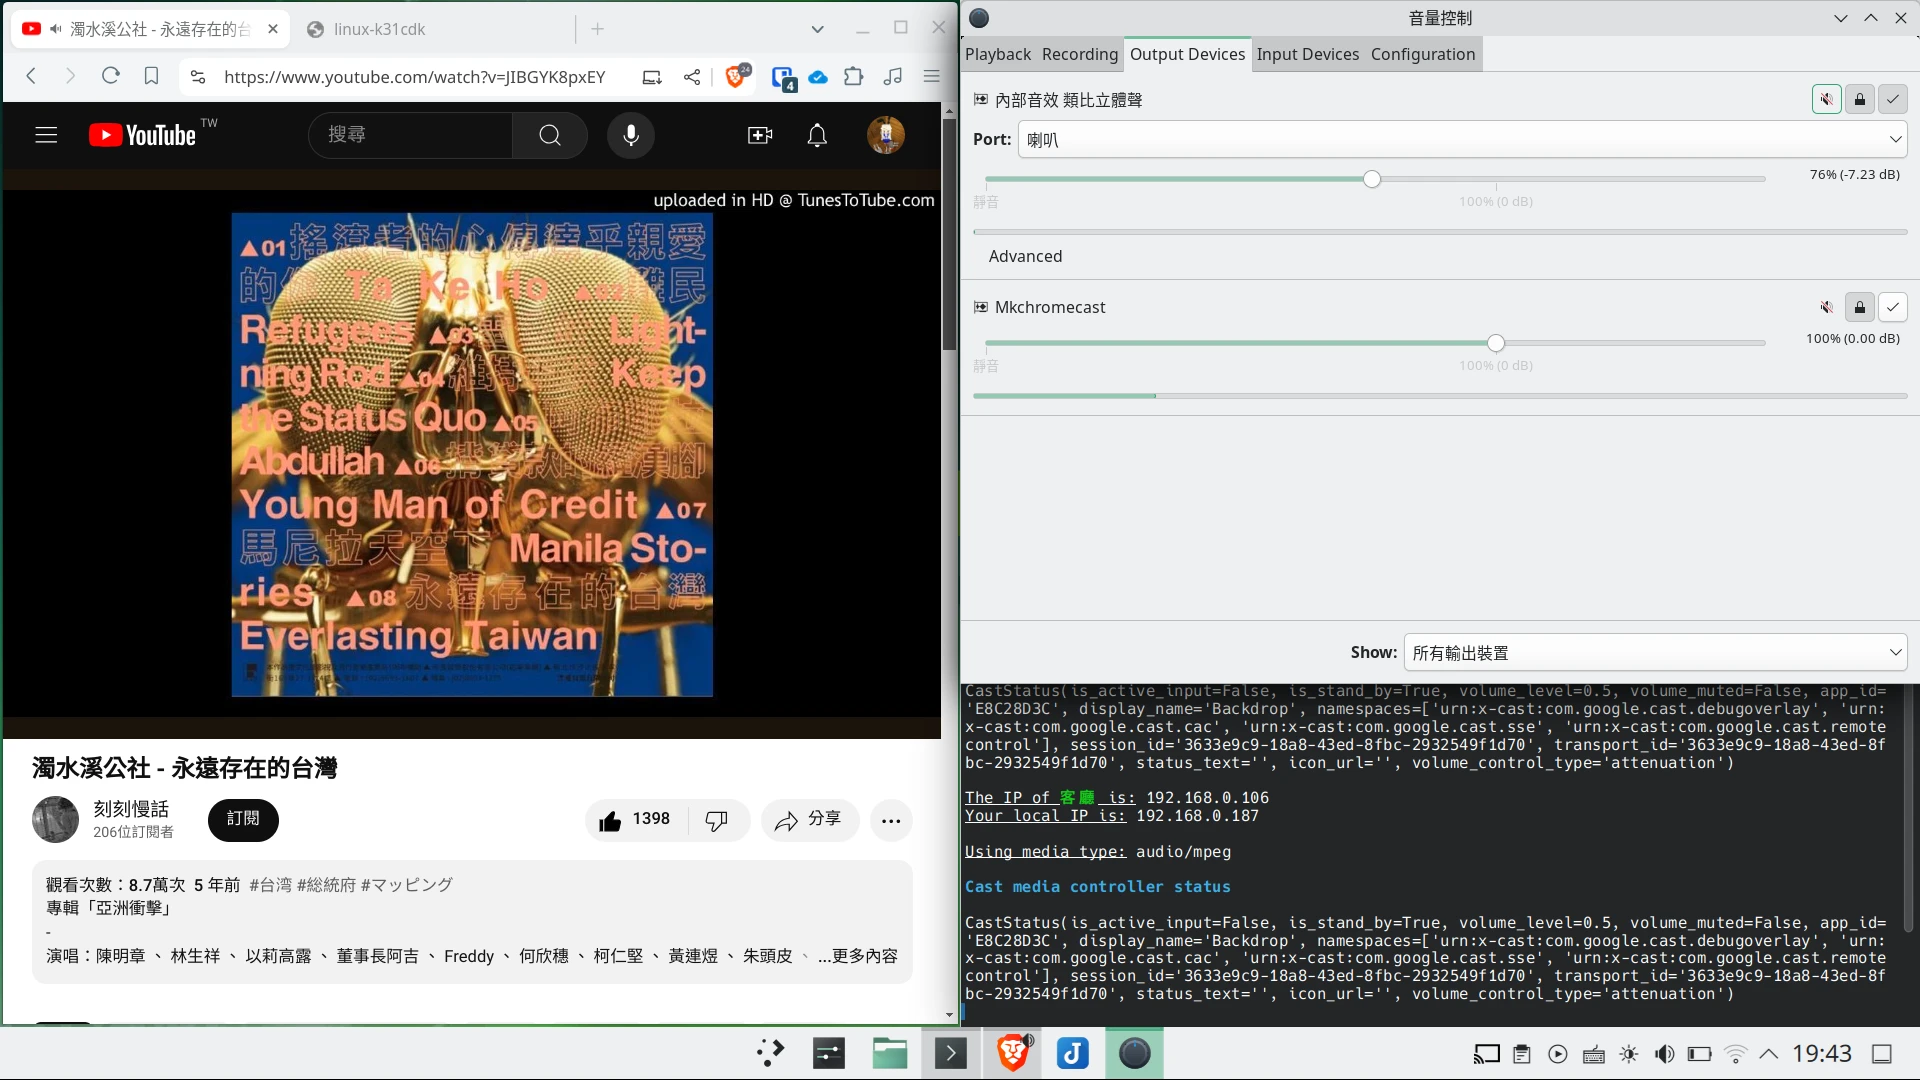Toggle mute for 內部音效 類比立體聲 device
Screen dimensions: 1920x1080
click(1826, 99)
